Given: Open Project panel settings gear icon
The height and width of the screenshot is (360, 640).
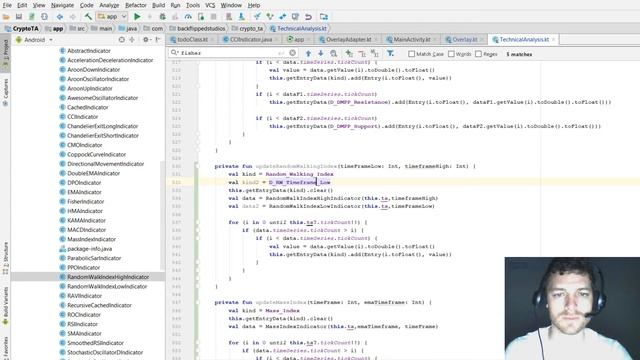Looking at the screenshot, I should [146, 40].
